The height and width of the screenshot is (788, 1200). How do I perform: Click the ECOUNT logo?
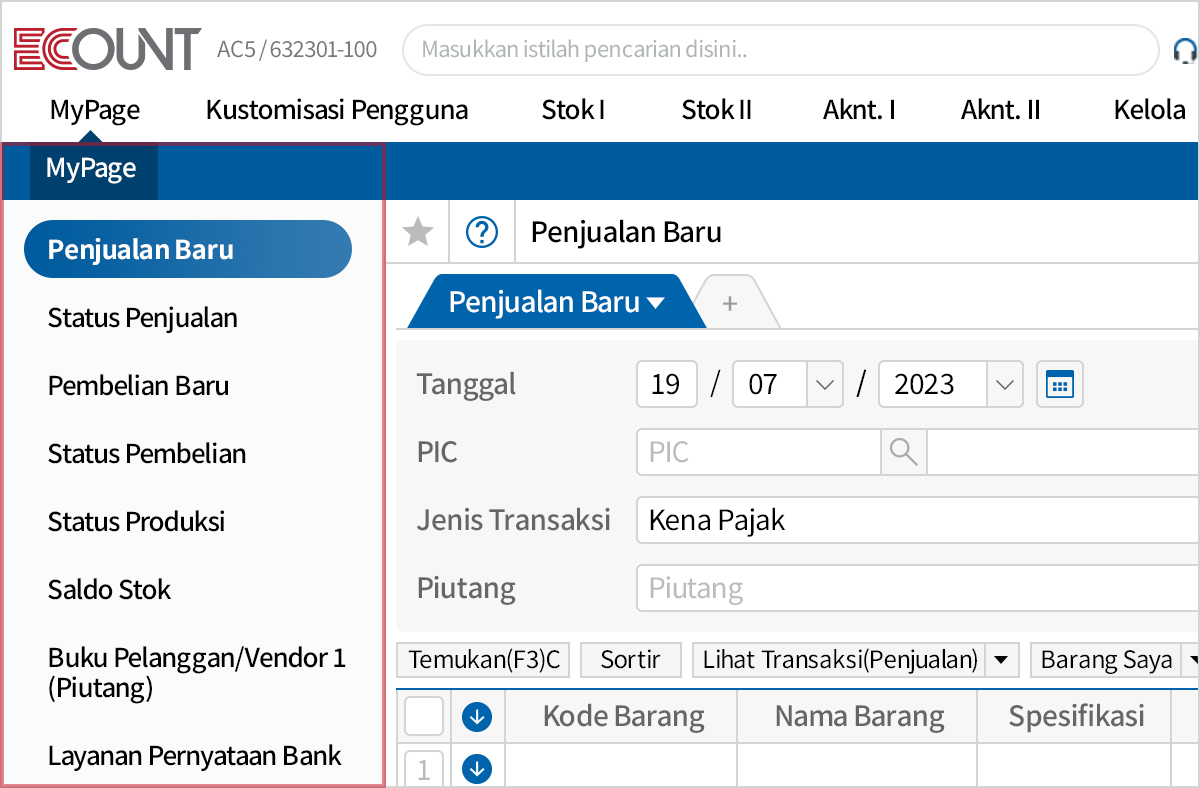coord(103,47)
